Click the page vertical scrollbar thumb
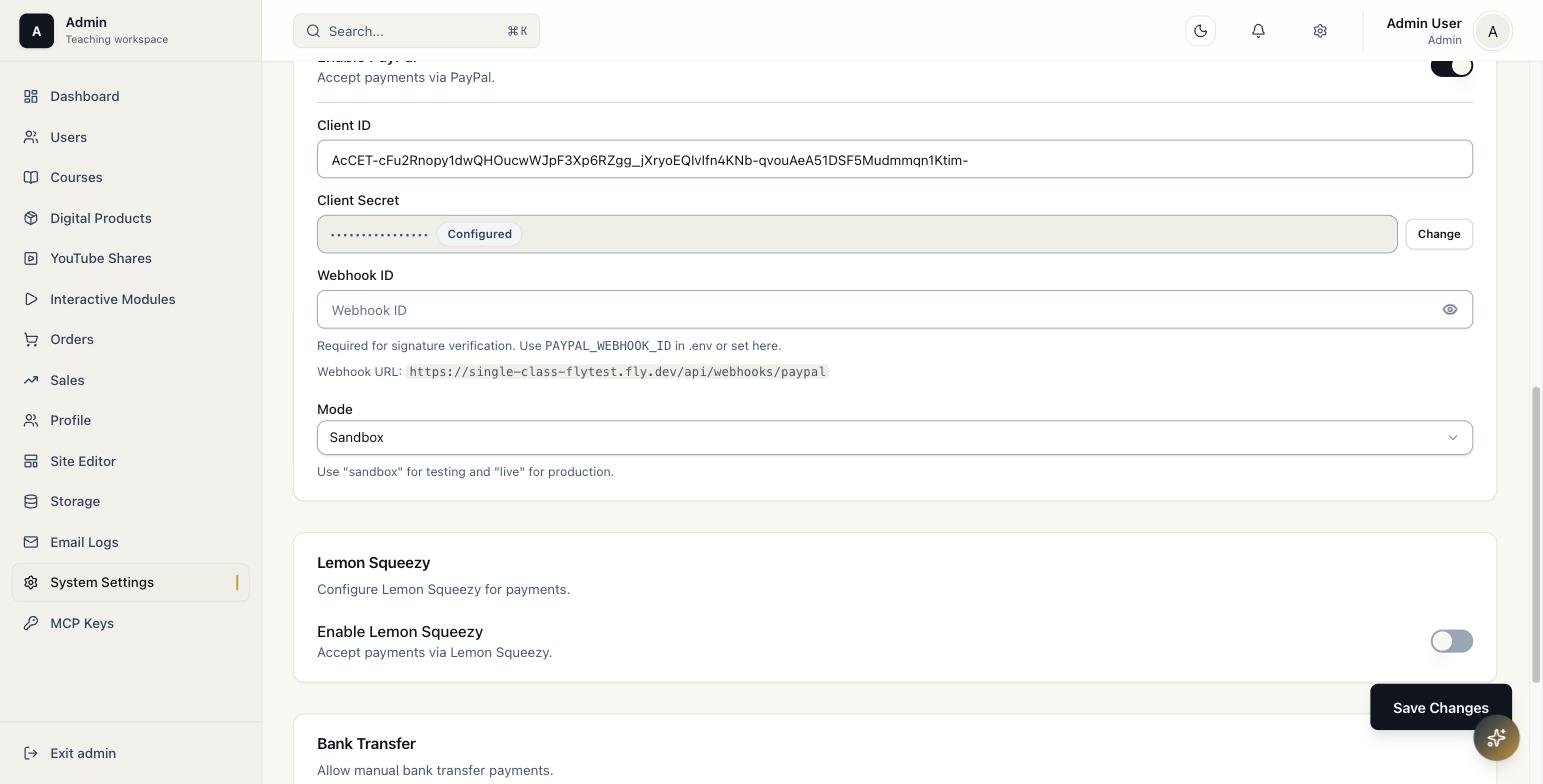The width and height of the screenshot is (1543, 784). click(x=1536, y=535)
